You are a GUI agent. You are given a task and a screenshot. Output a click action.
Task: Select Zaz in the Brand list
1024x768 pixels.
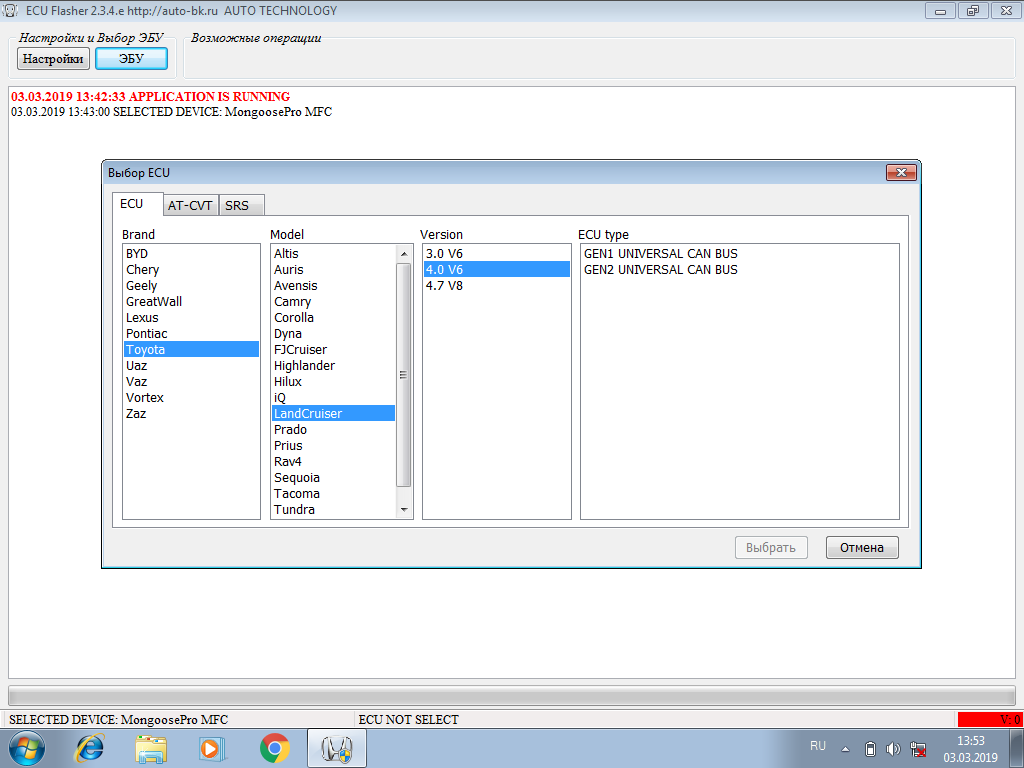(191, 413)
